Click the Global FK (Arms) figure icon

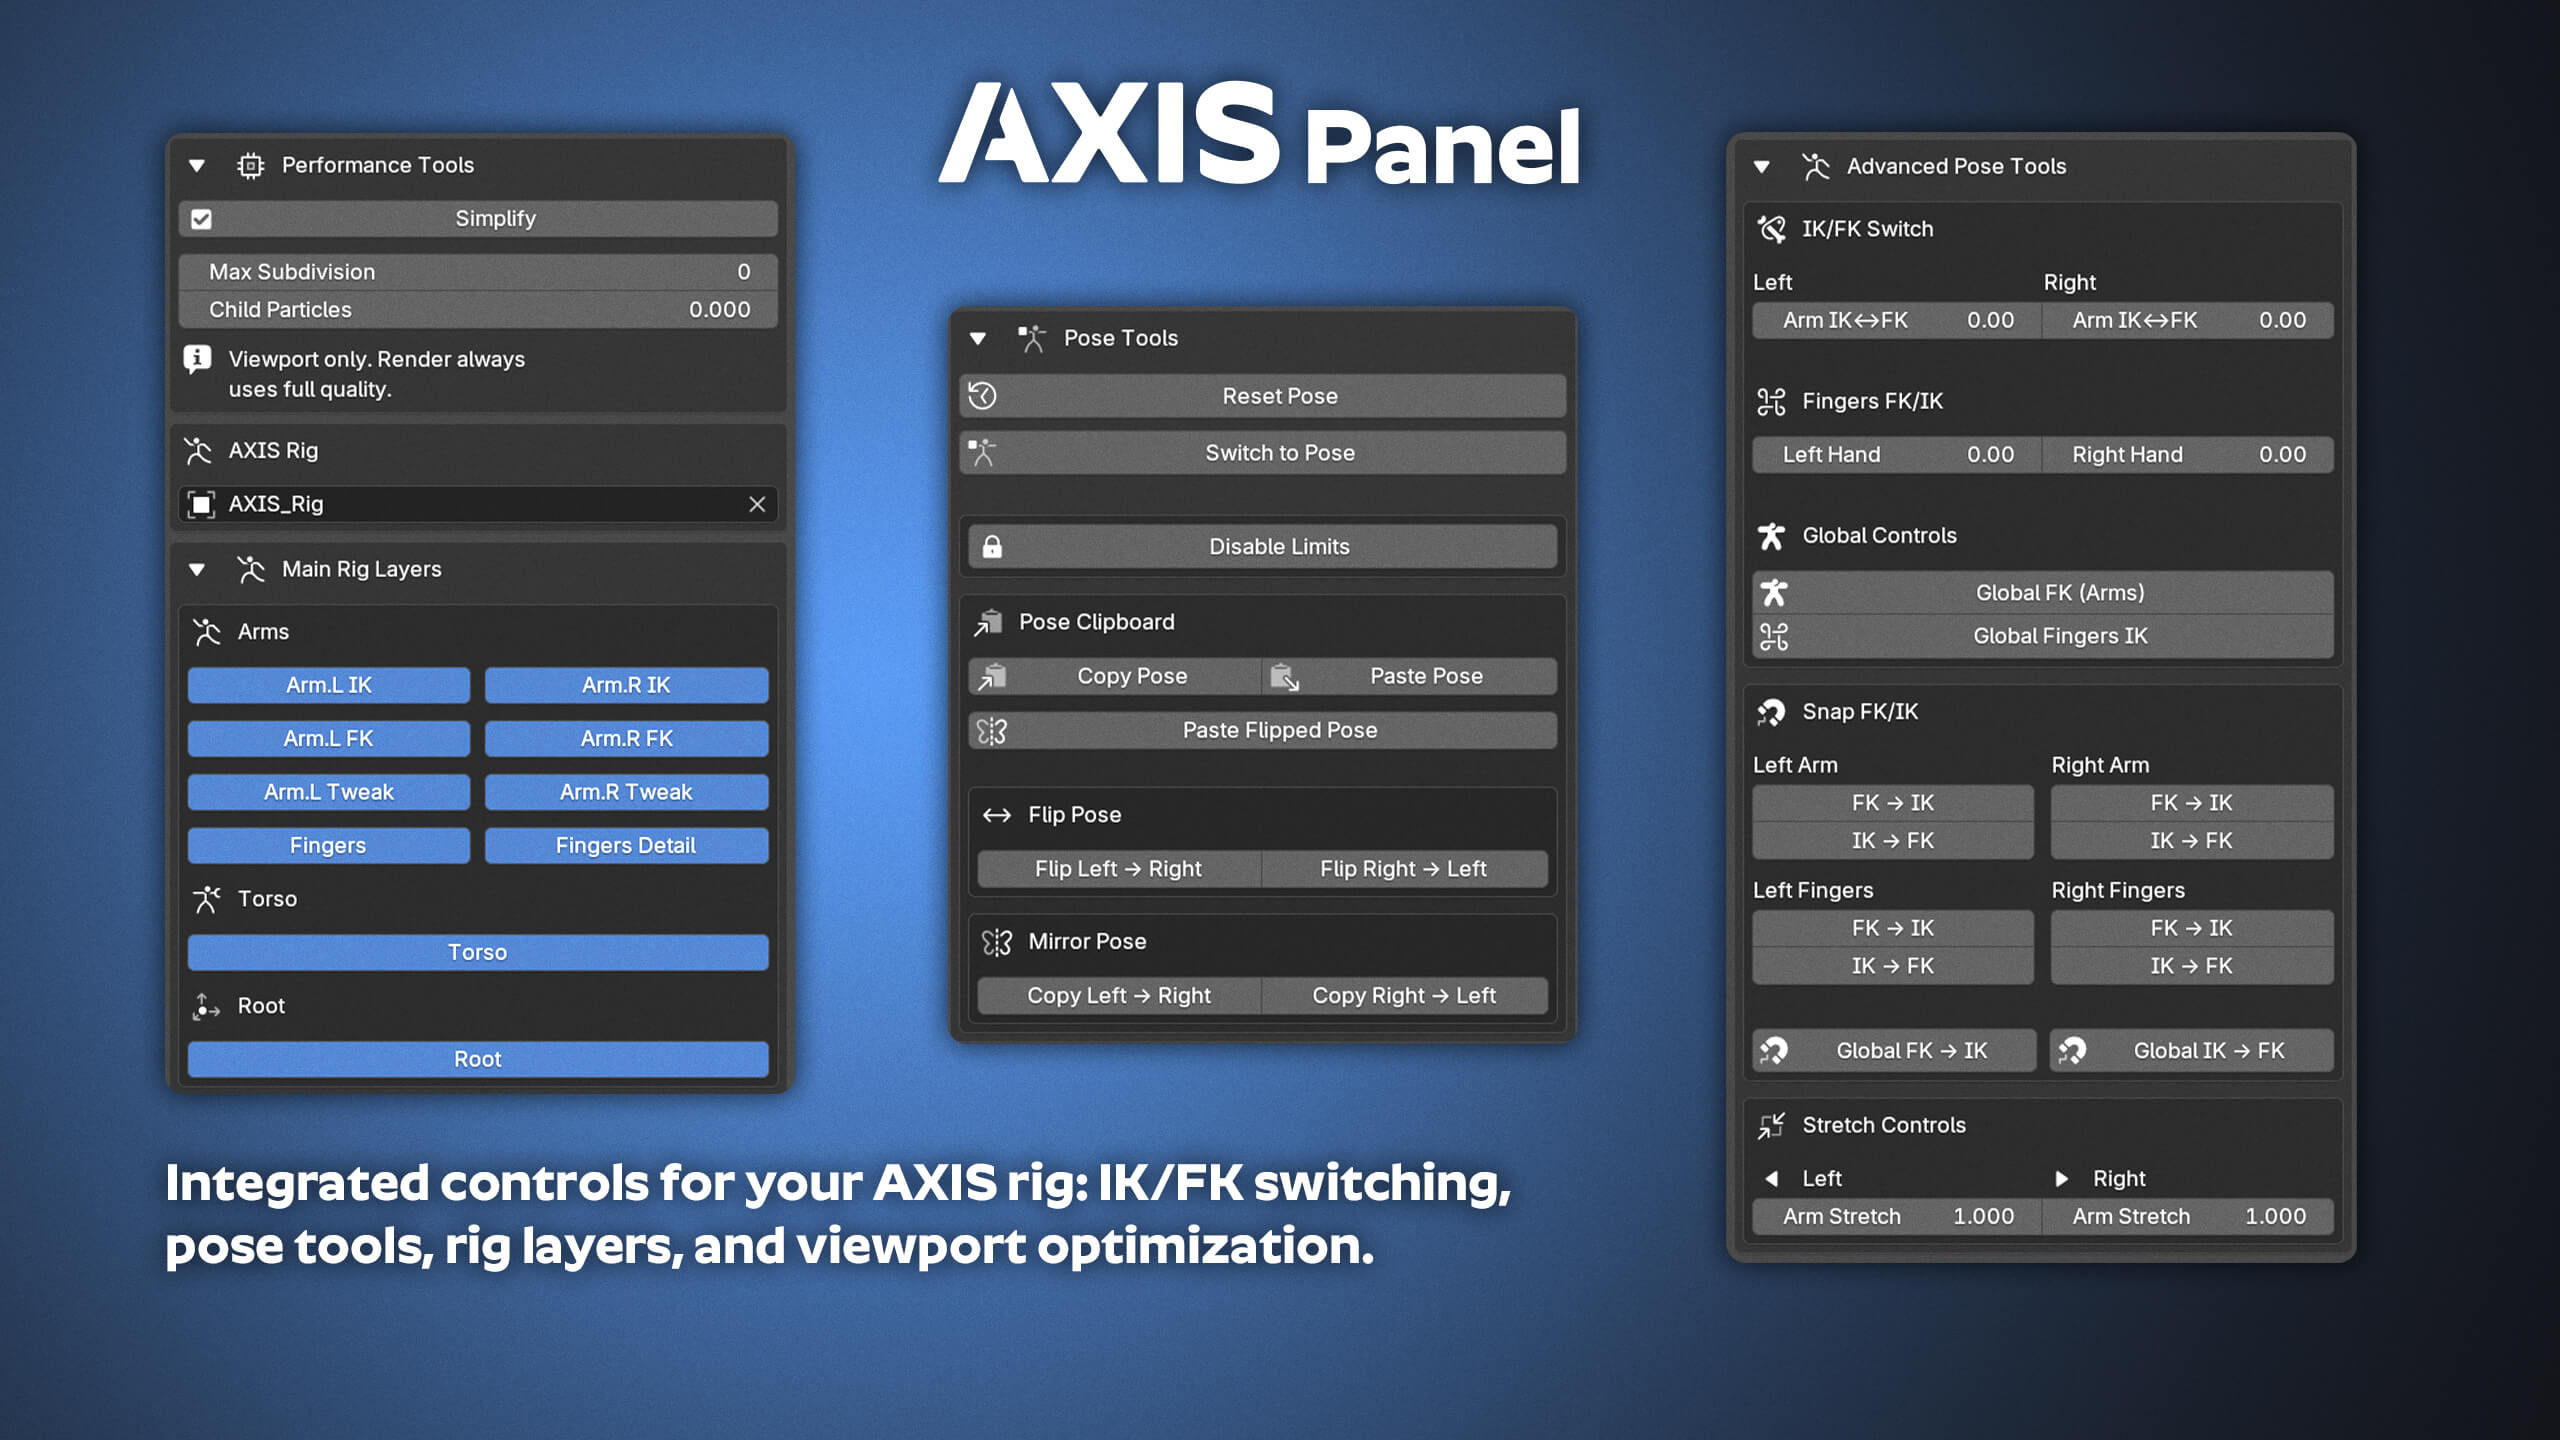[x=1774, y=593]
